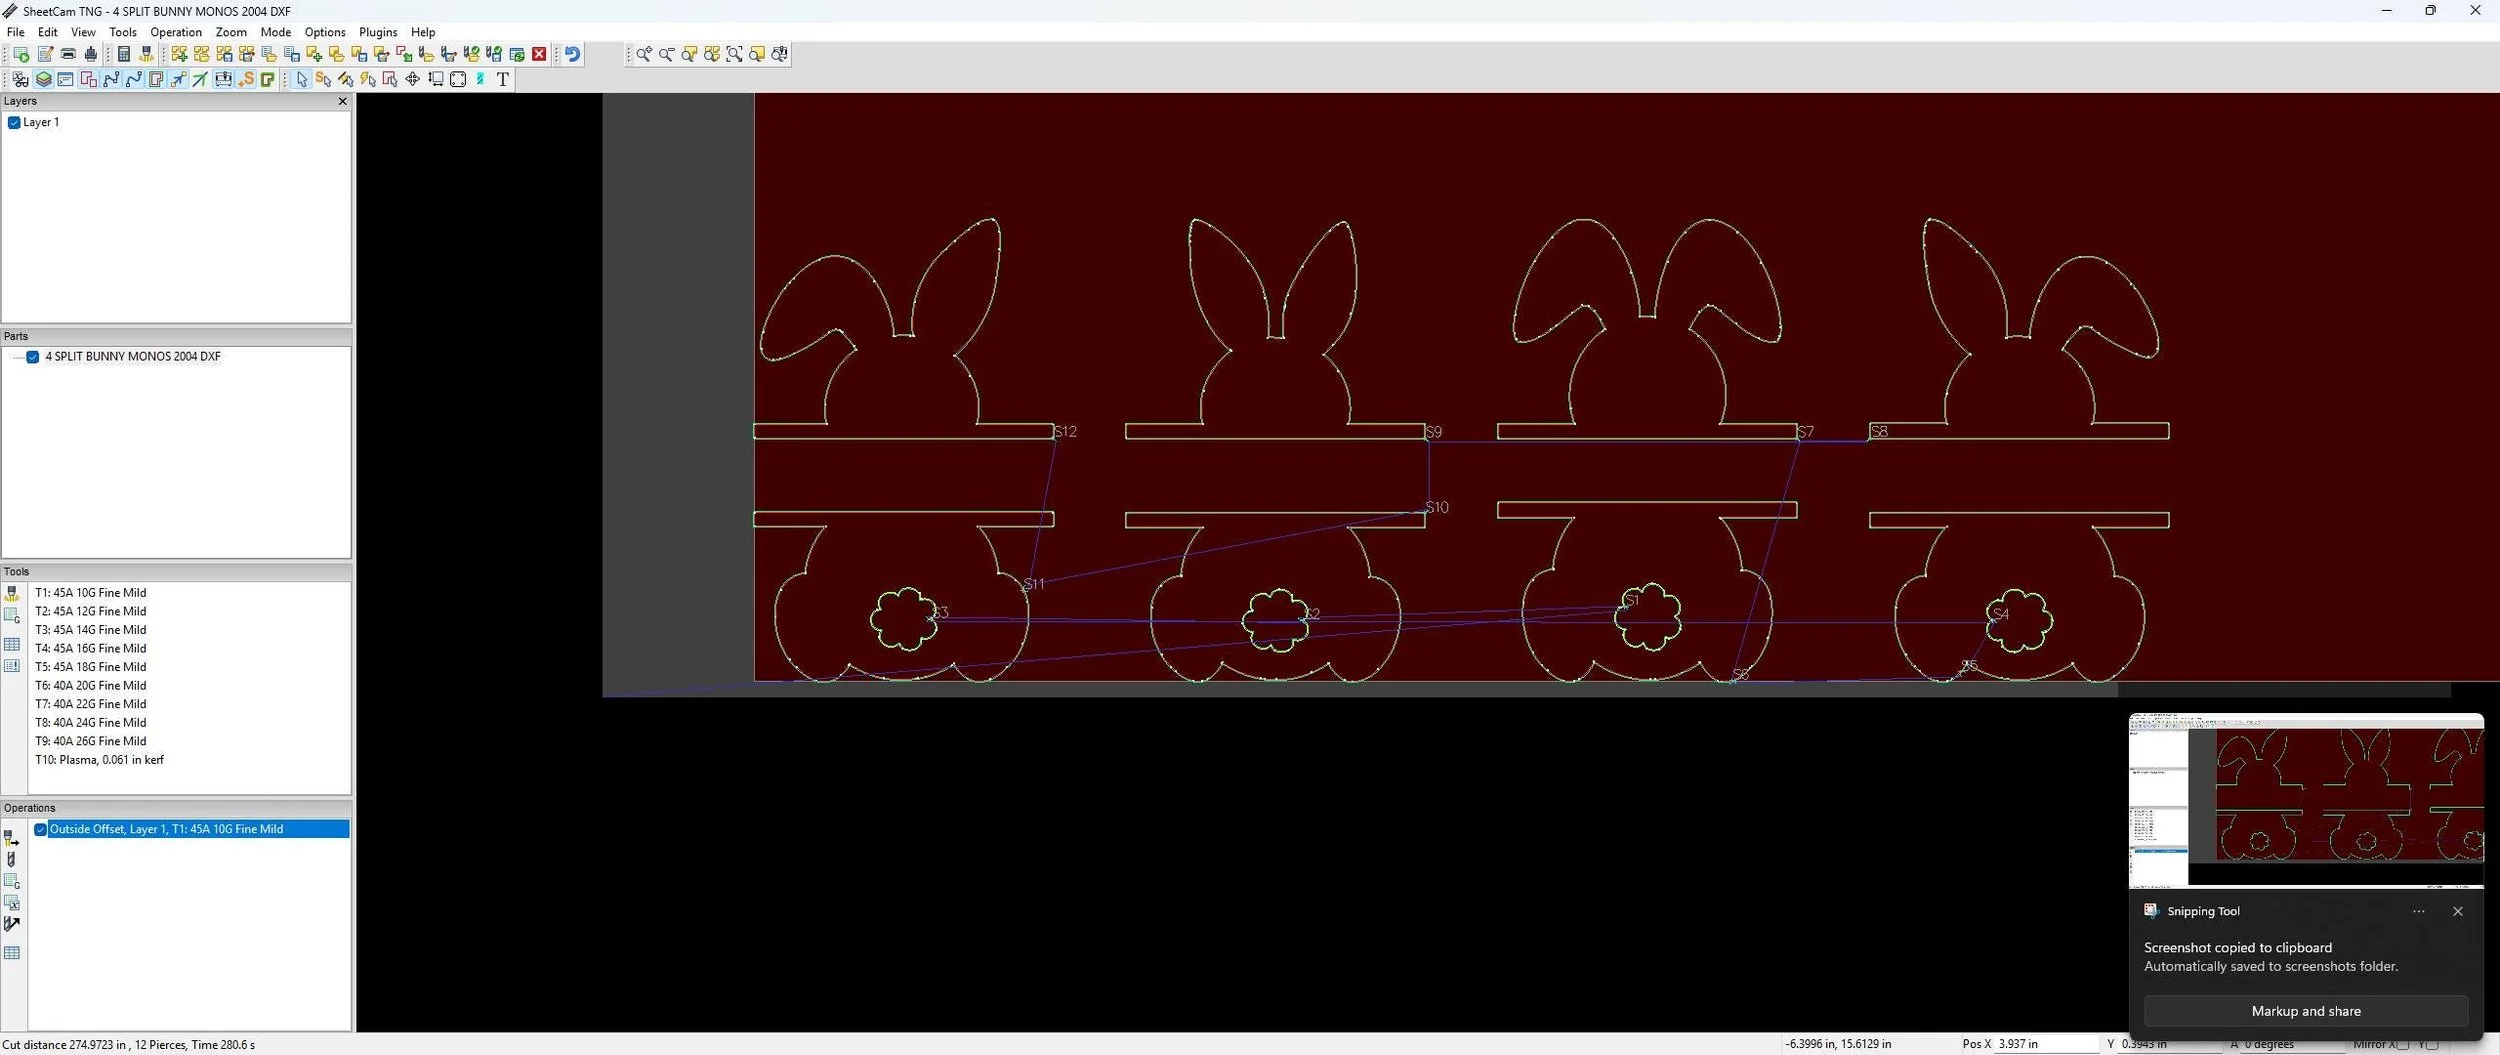Click the Layer 1 label in Layers panel
The image size is (2500, 1055).
click(x=41, y=122)
